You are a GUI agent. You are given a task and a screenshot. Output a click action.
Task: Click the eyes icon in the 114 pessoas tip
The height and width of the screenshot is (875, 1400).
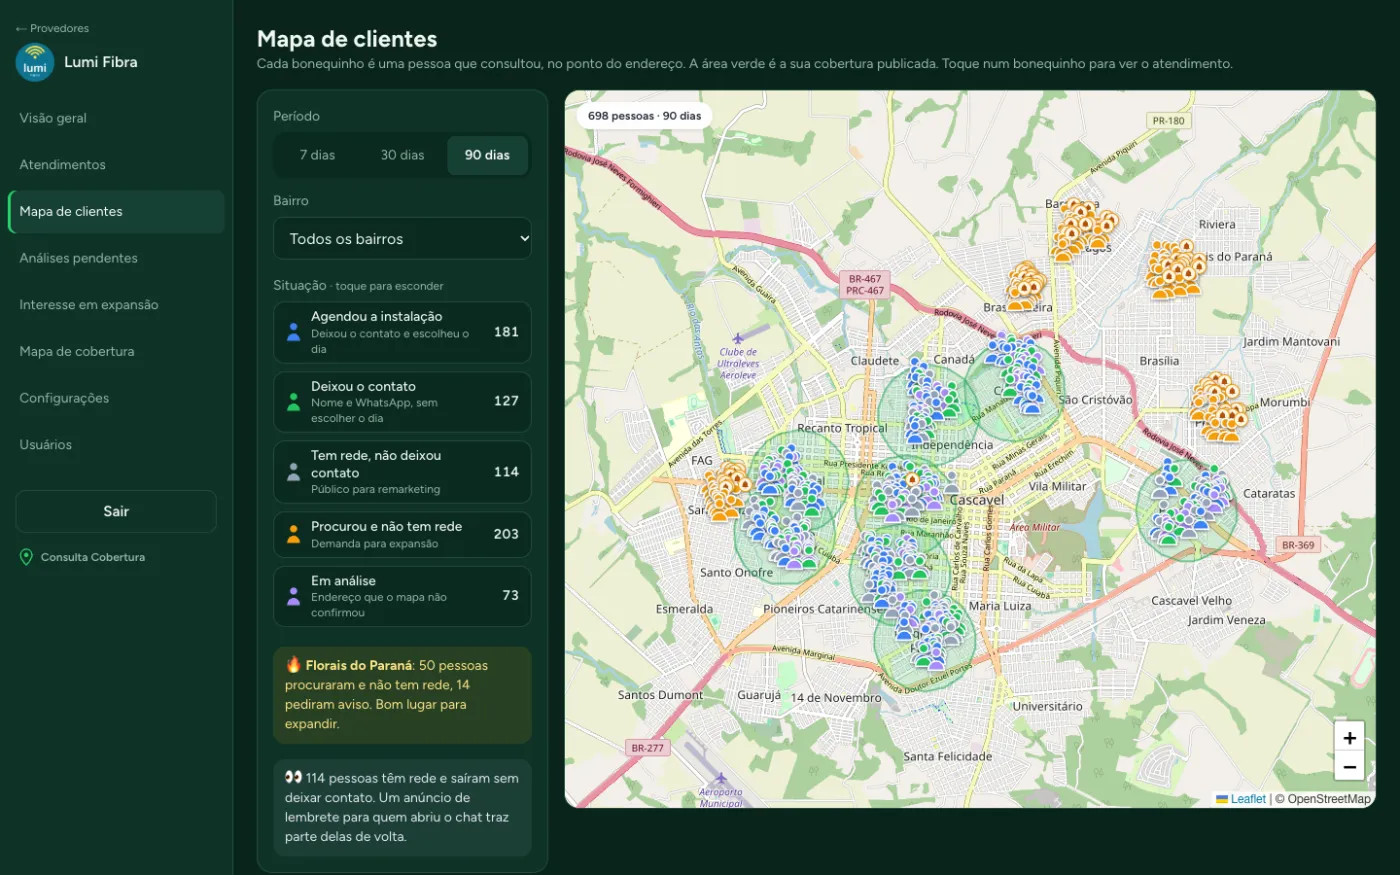pos(293,778)
